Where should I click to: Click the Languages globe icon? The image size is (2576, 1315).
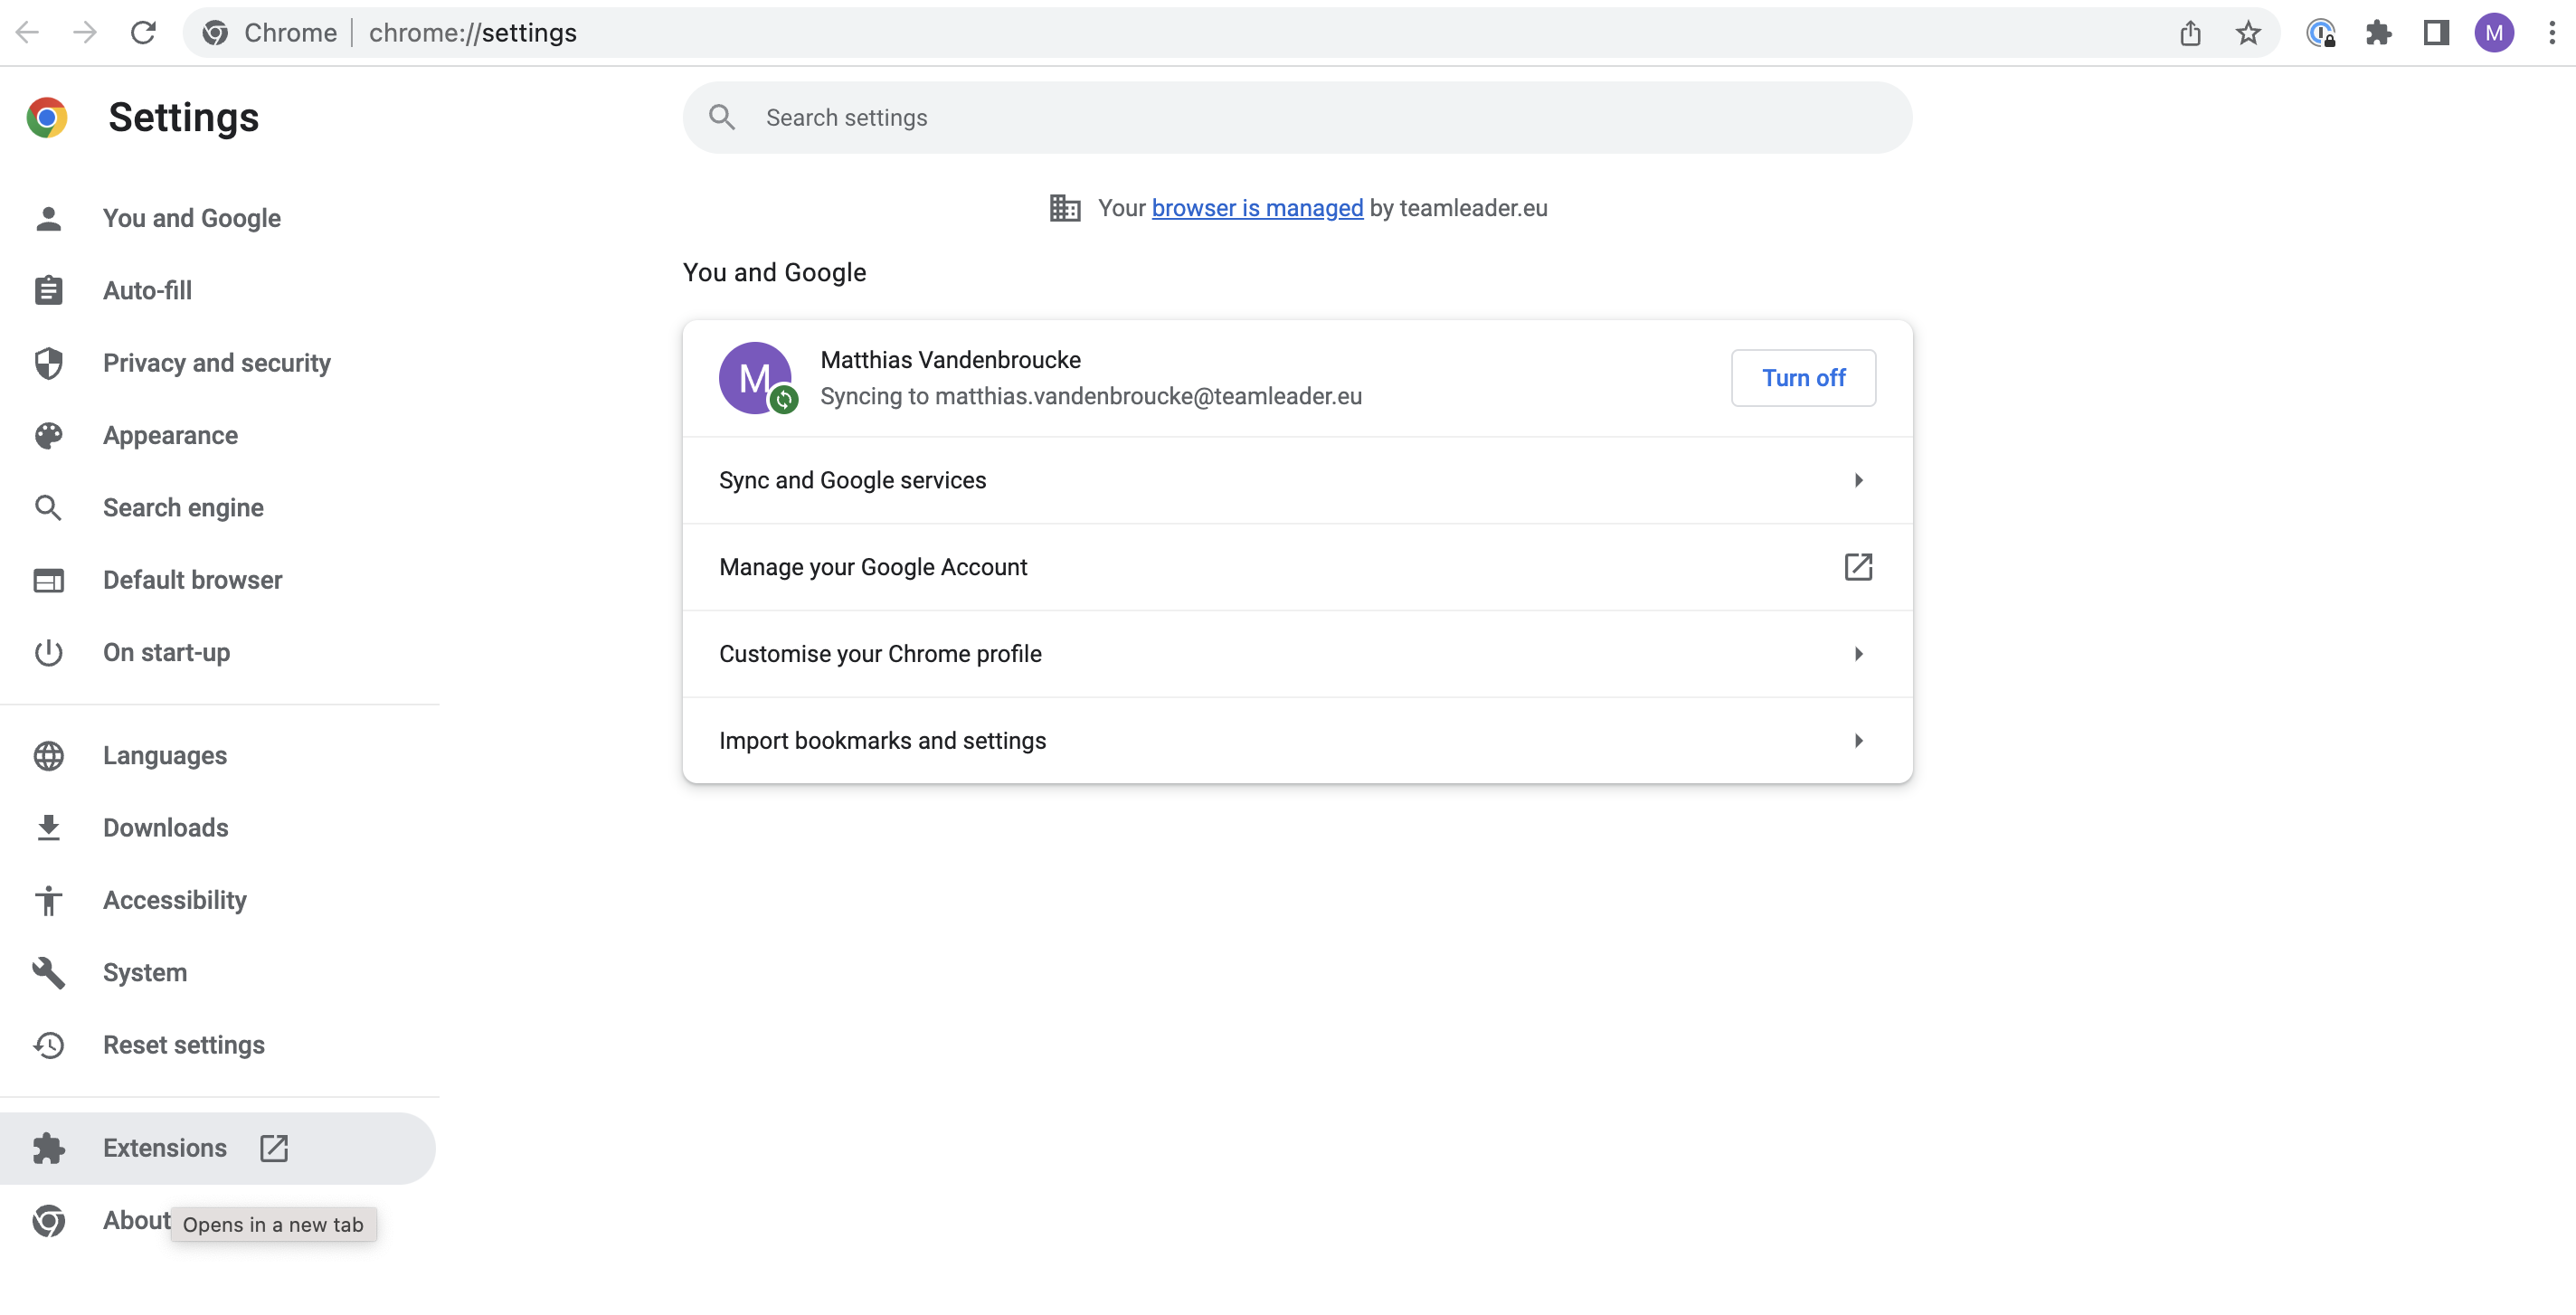(x=49, y=755)
